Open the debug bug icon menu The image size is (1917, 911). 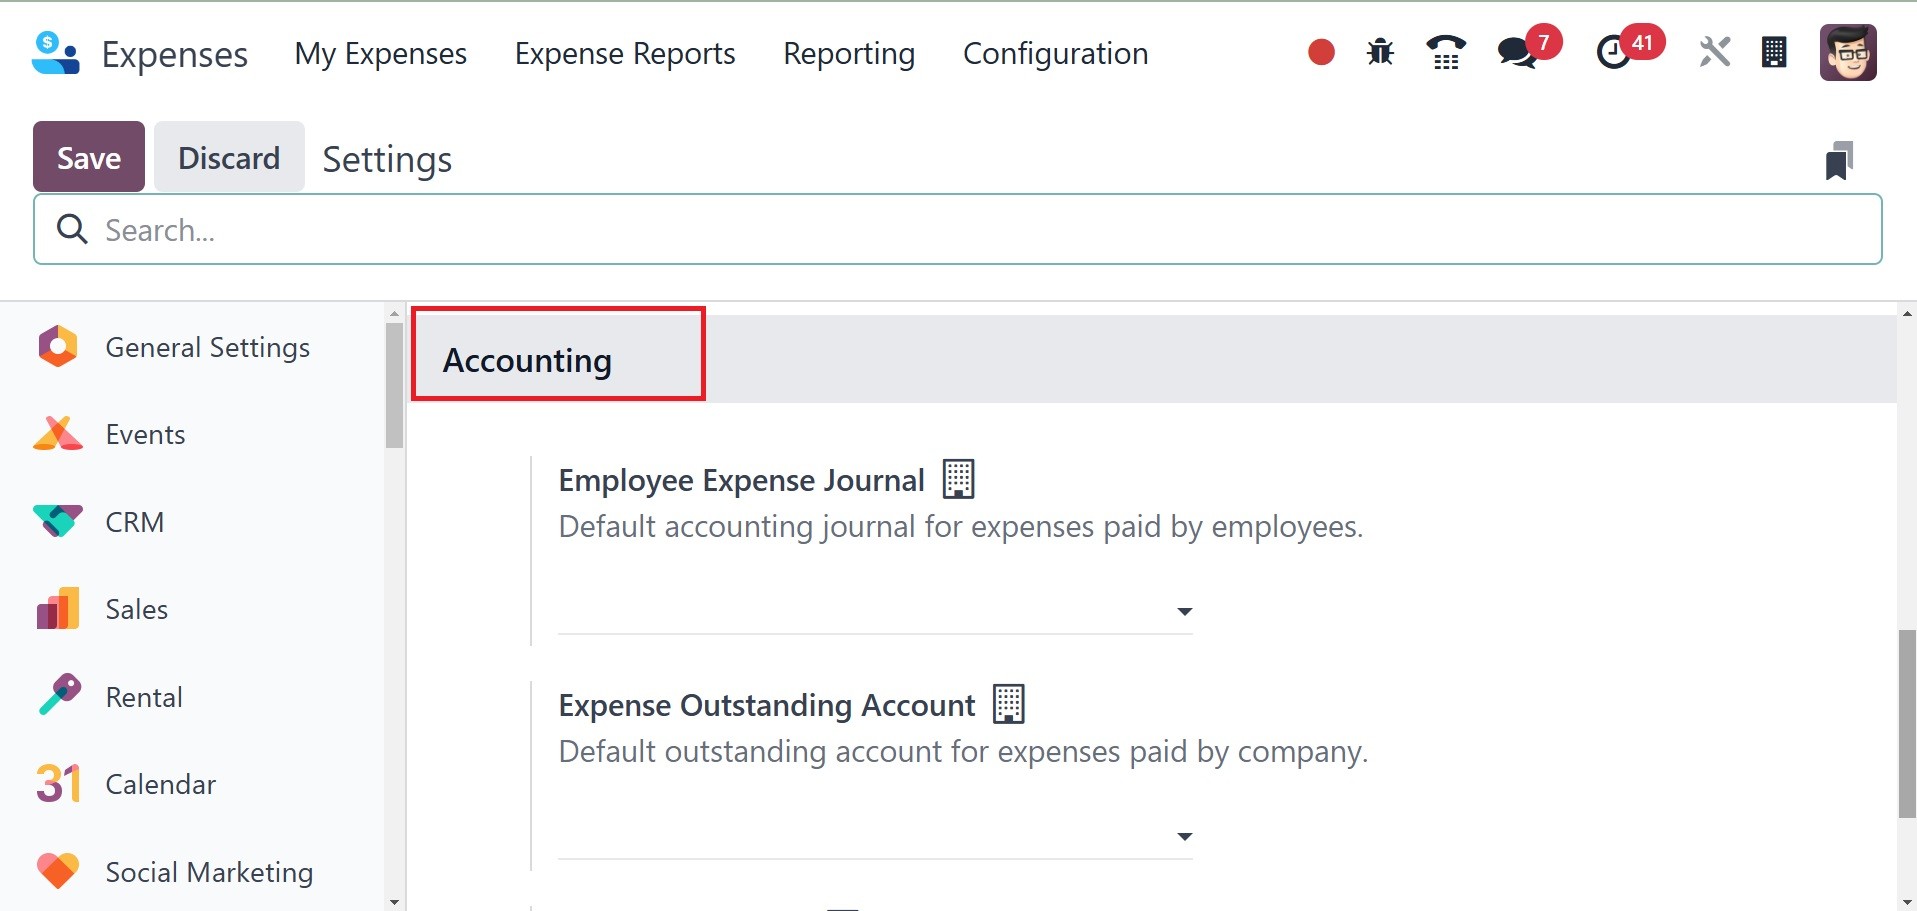[x=1380, y=52]
